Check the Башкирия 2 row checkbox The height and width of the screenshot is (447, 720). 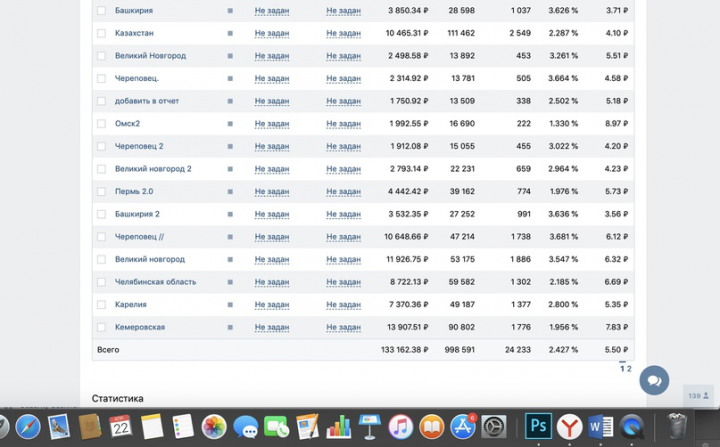coord(101,214)
